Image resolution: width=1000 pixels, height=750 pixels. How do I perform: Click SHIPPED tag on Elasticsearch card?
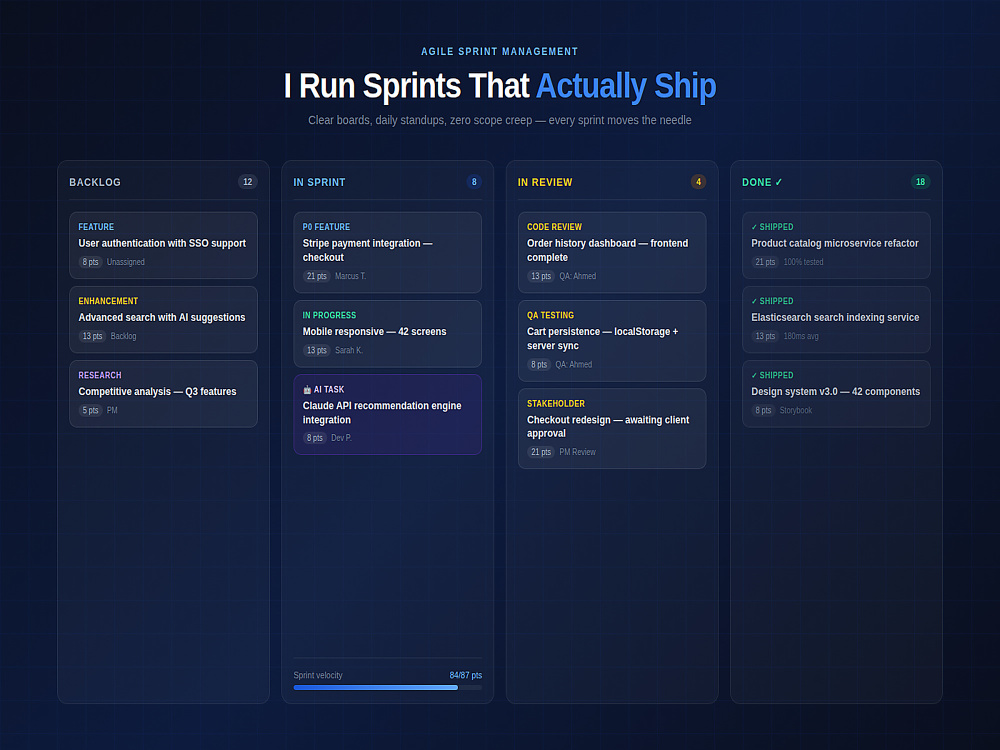point(772,301)
